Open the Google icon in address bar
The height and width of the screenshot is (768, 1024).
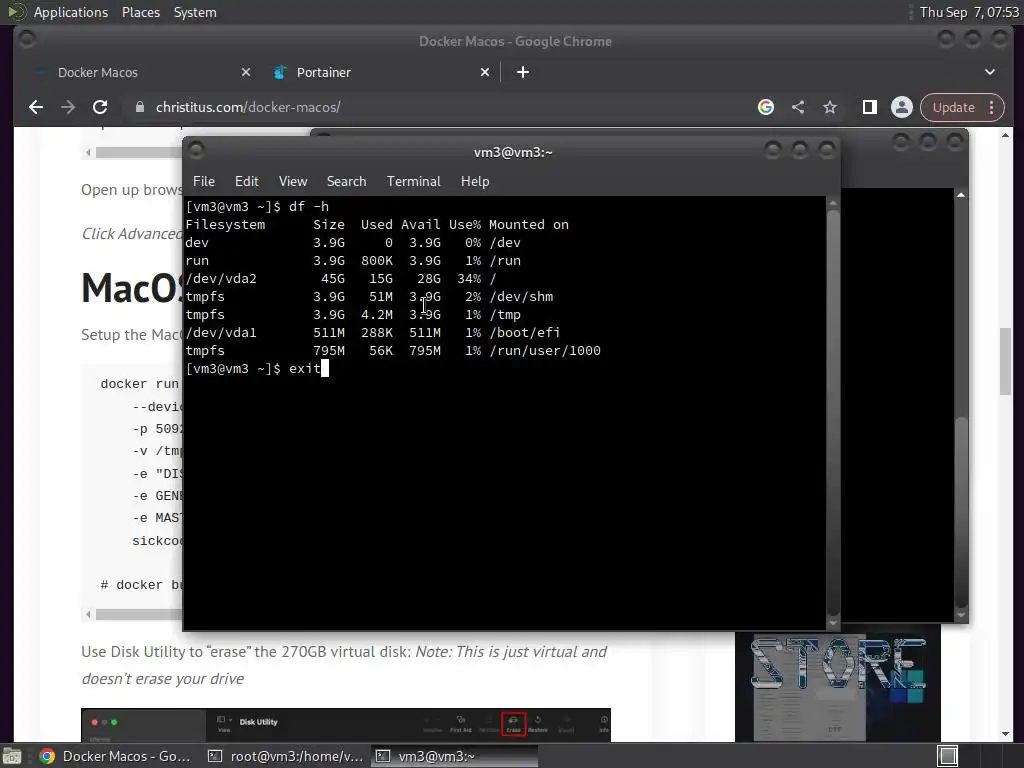click(766, 107)
